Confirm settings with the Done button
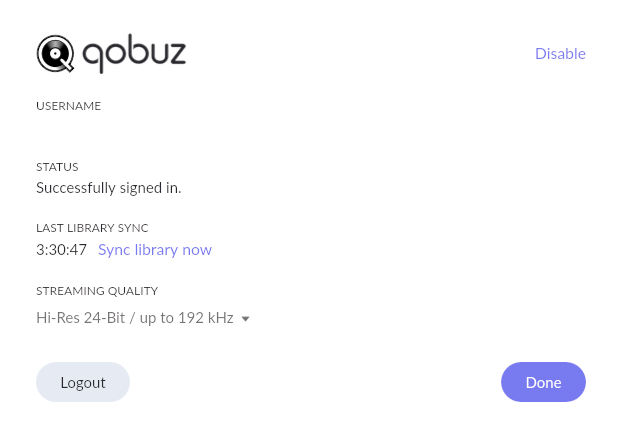The width and height of the screenshot is (620, 427). (543, 382)
